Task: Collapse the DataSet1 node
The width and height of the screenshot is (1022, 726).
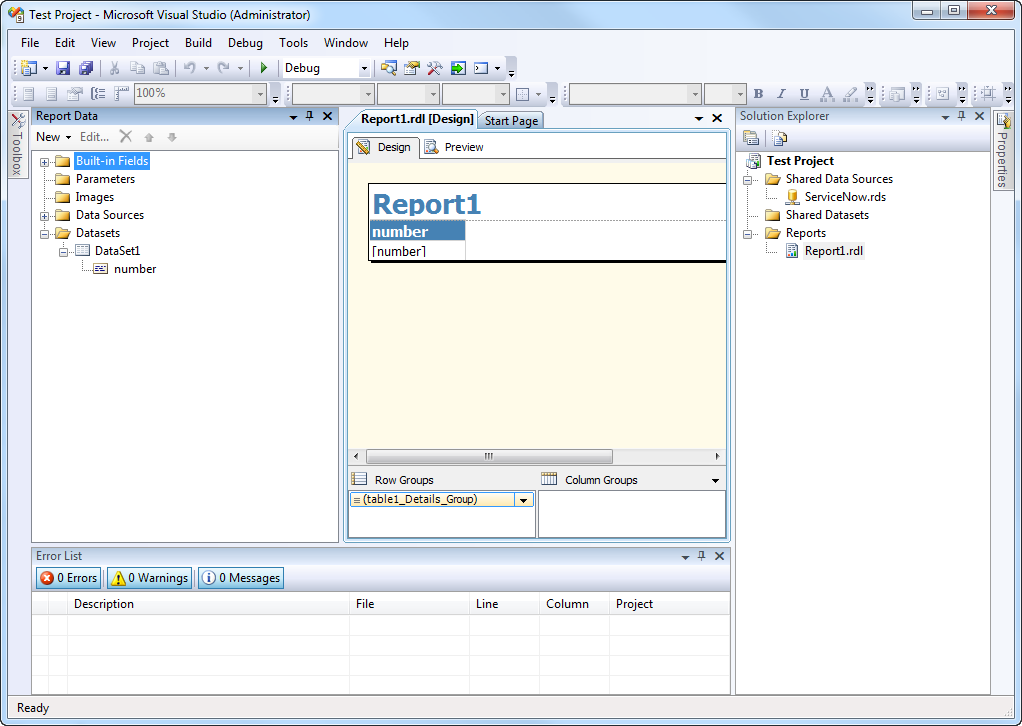Action: (x=63, y=252)
